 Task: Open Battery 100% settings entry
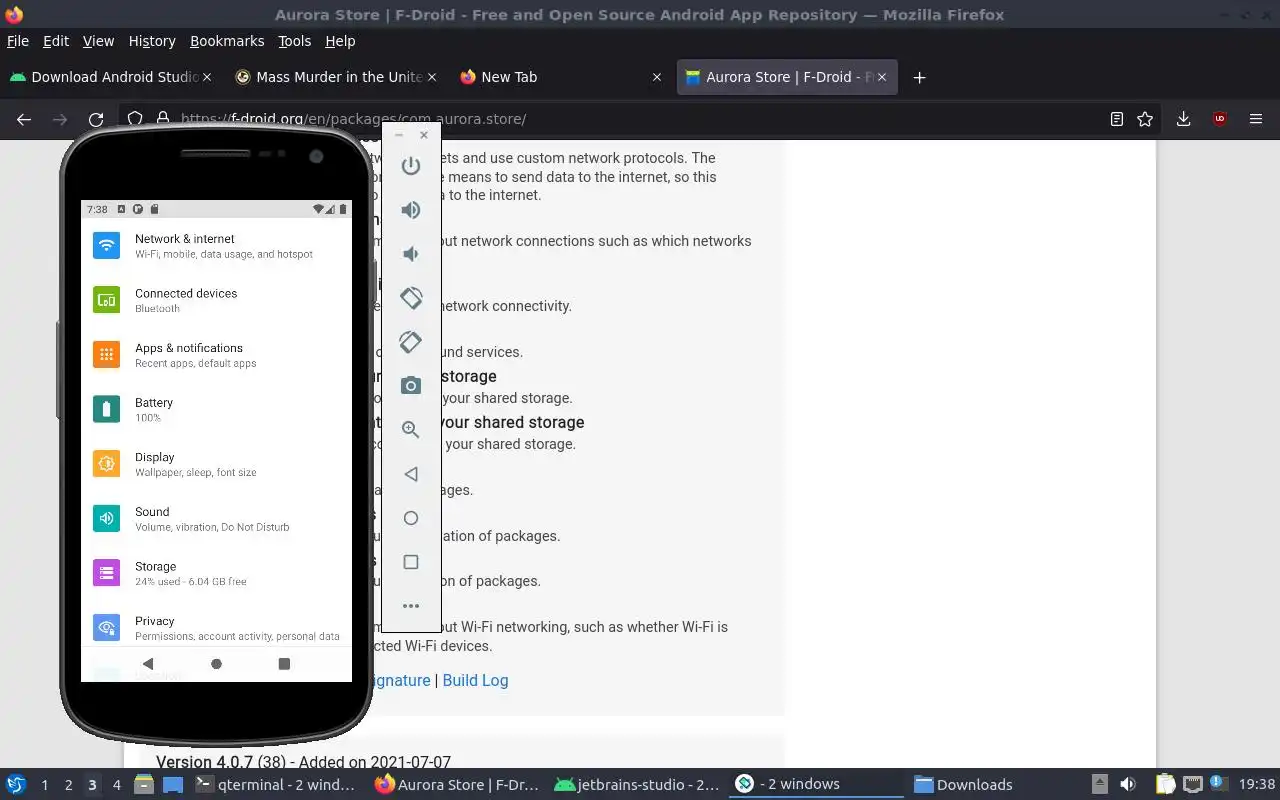(x=216, y=409)
